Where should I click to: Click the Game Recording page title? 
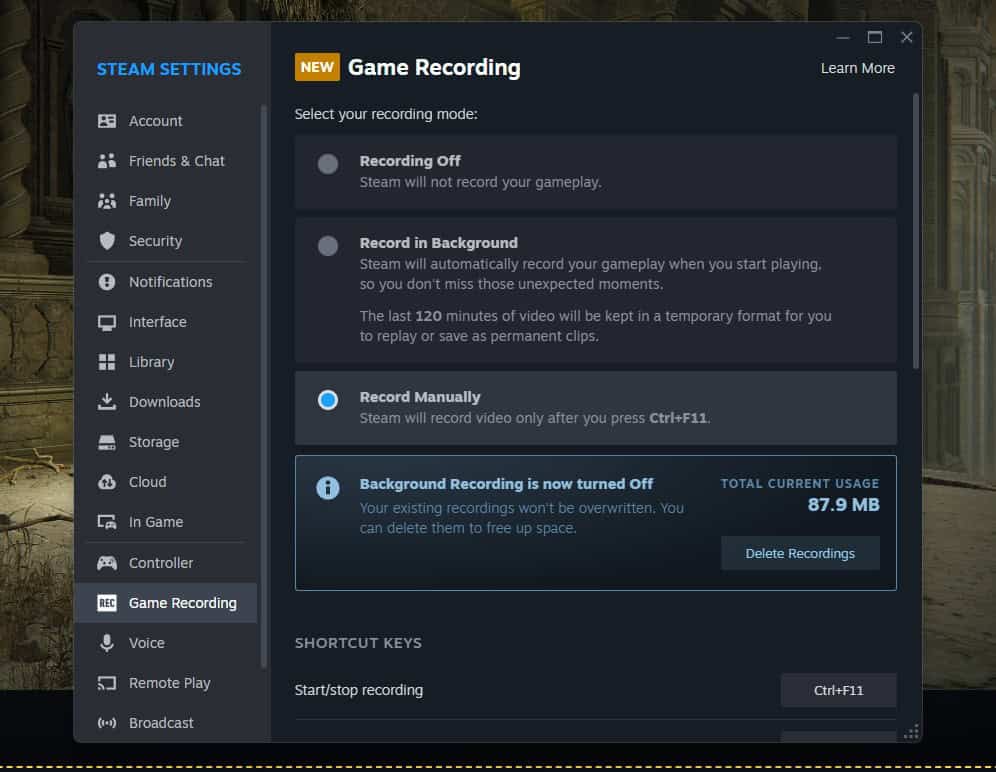coord(434,67)
